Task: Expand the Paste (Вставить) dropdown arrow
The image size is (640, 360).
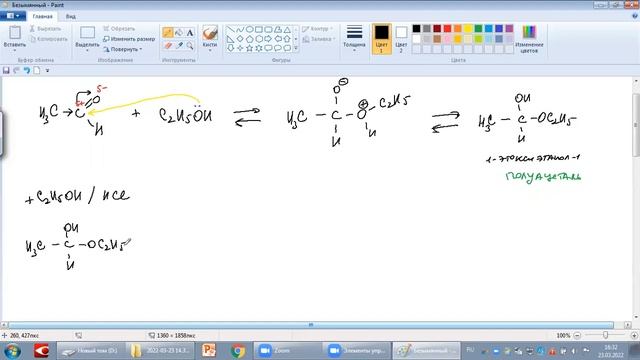Action: point(15,51)
